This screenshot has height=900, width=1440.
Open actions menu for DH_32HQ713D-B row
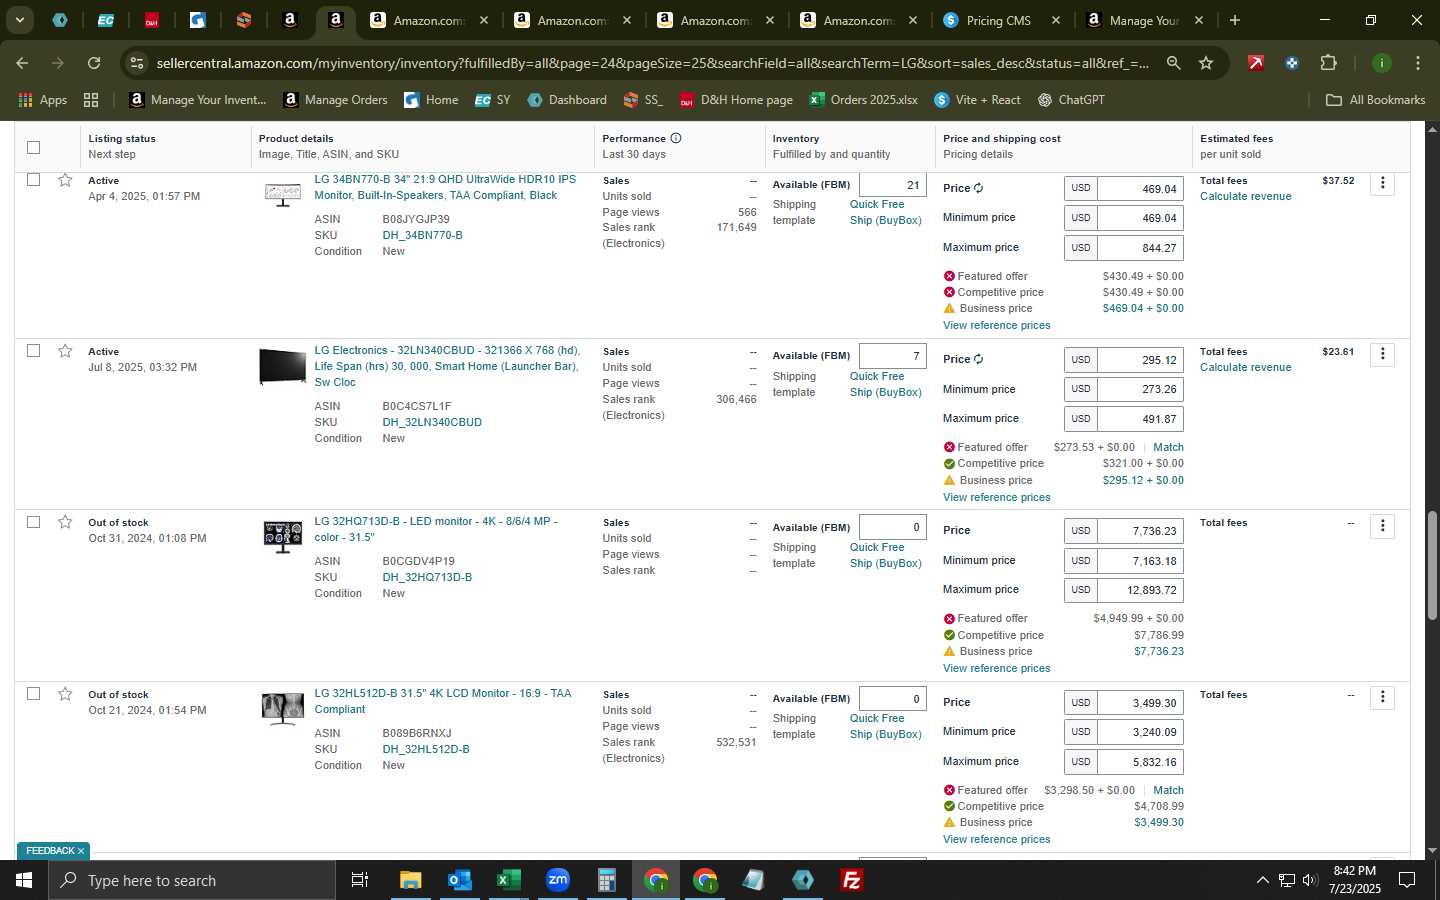click(x=1382, y=525)
